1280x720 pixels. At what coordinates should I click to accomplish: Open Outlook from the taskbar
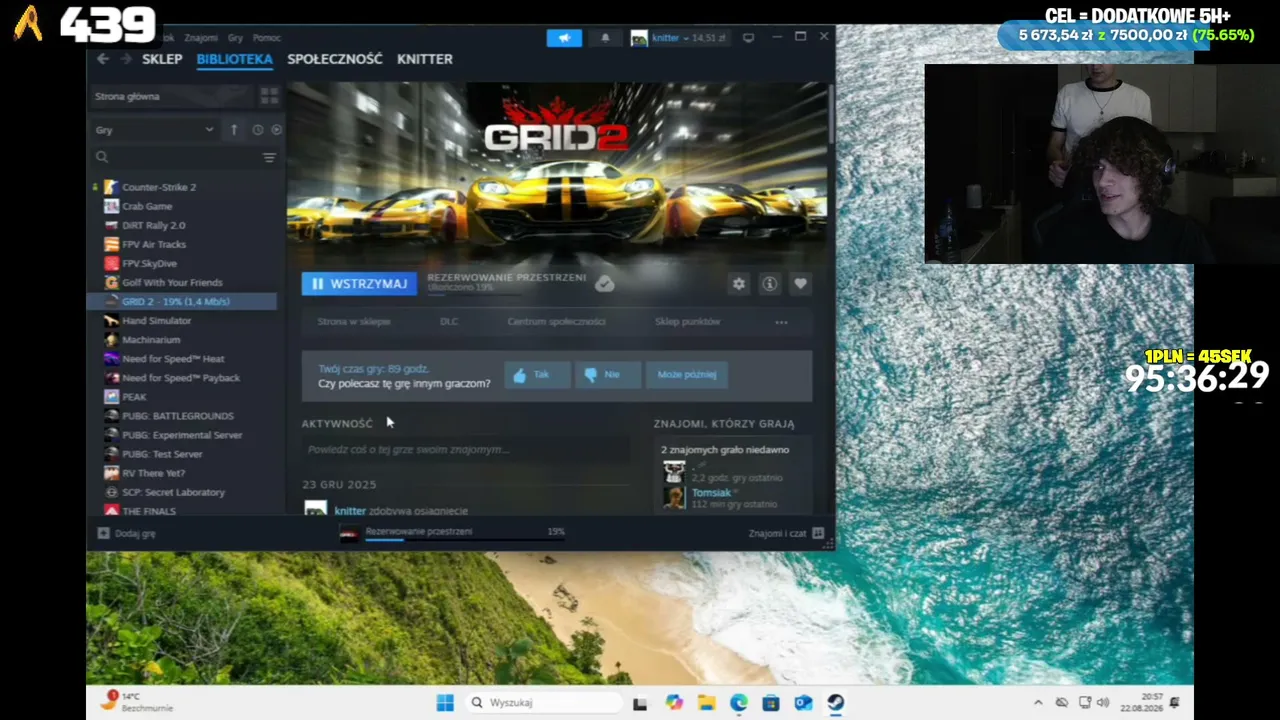point(803,703)
